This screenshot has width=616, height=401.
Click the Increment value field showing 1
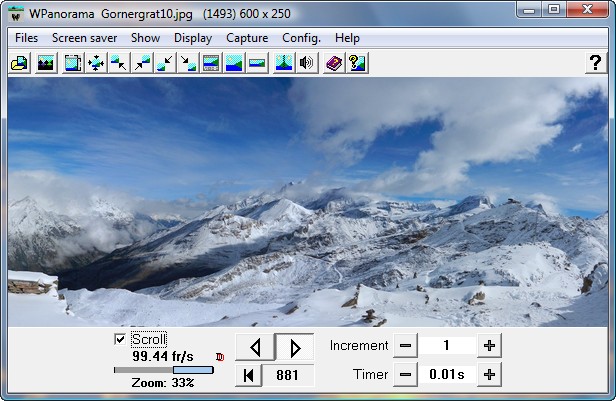click(x=447, y=346)
